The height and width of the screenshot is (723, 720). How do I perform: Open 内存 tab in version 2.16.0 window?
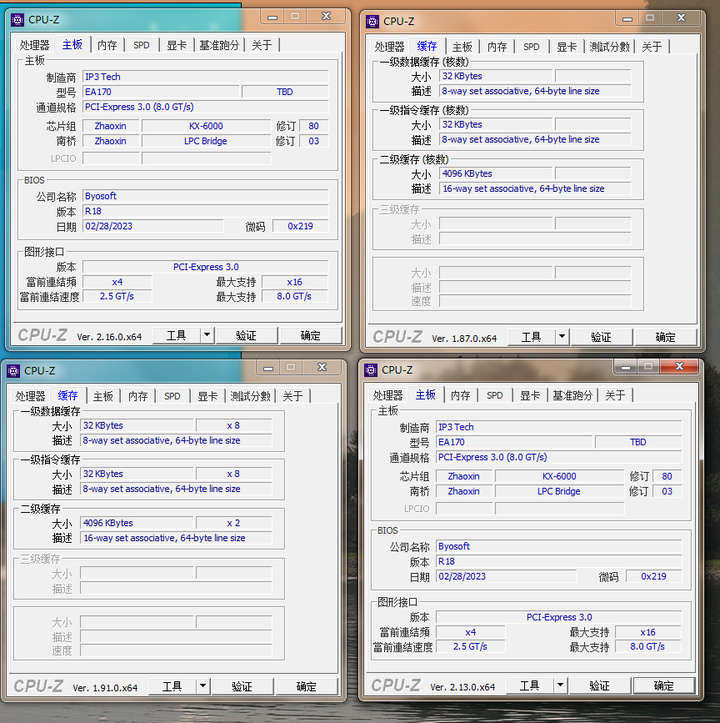pyautogui.click(x=107, y=45)
